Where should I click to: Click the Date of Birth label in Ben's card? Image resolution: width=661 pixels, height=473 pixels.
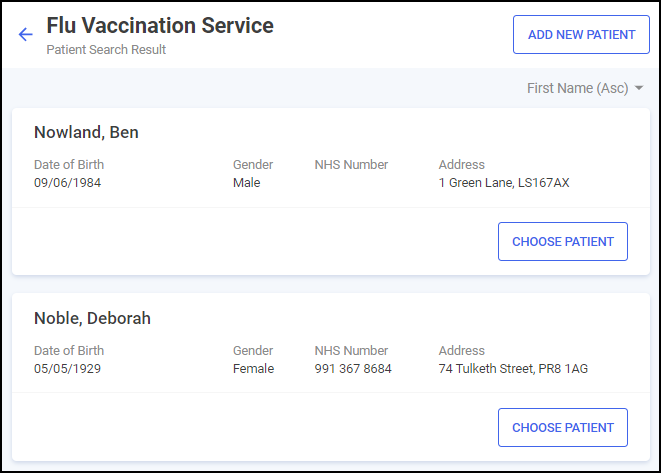69,164
